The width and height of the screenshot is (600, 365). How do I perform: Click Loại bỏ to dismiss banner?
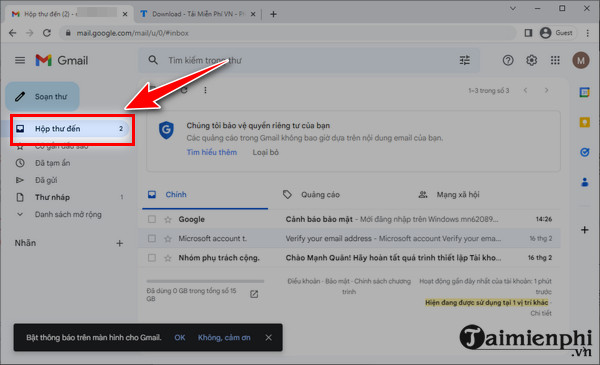pos(265,152)
